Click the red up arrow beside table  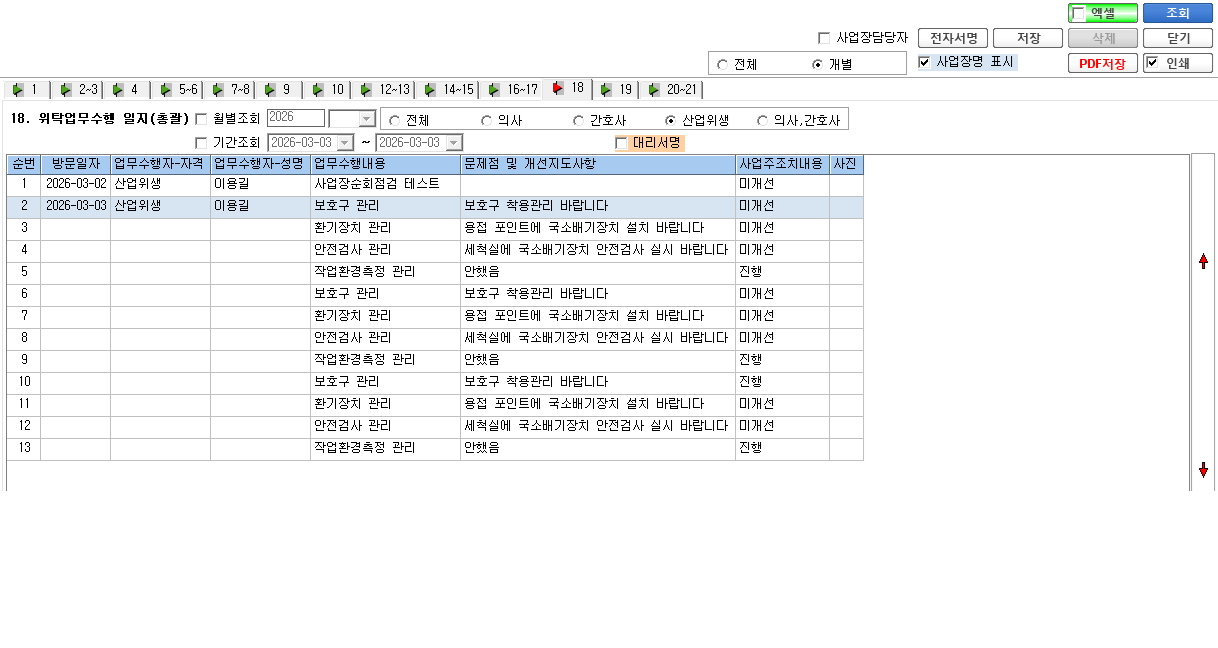(1203, 261)
